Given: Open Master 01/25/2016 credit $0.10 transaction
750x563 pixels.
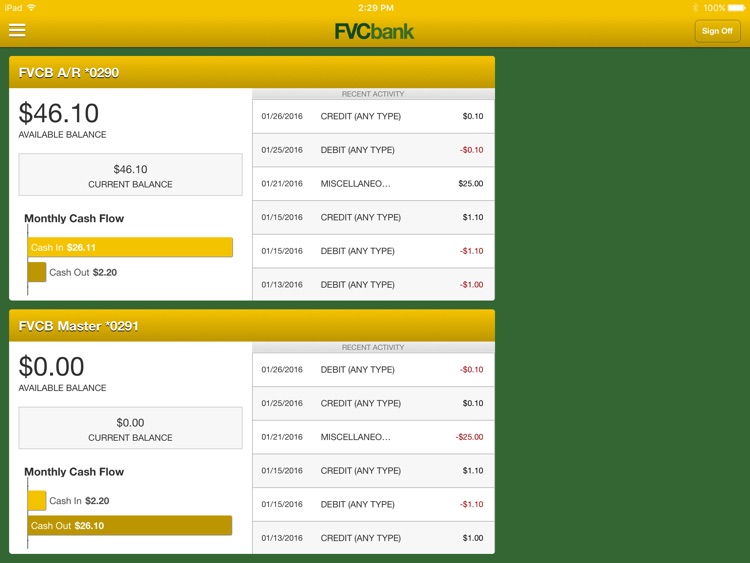Looking at the screenshot, I should pos(373,404).
